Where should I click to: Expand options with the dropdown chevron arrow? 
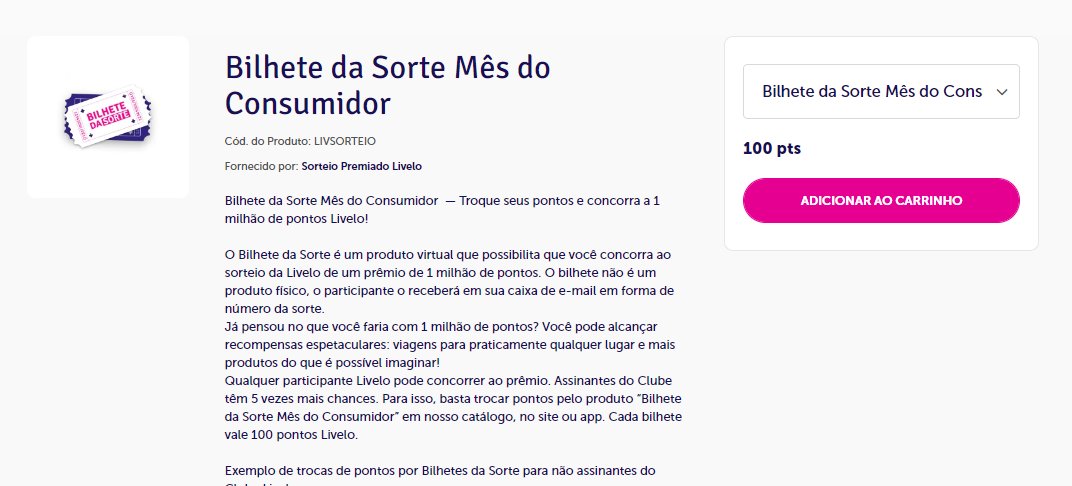(1002, 92)
